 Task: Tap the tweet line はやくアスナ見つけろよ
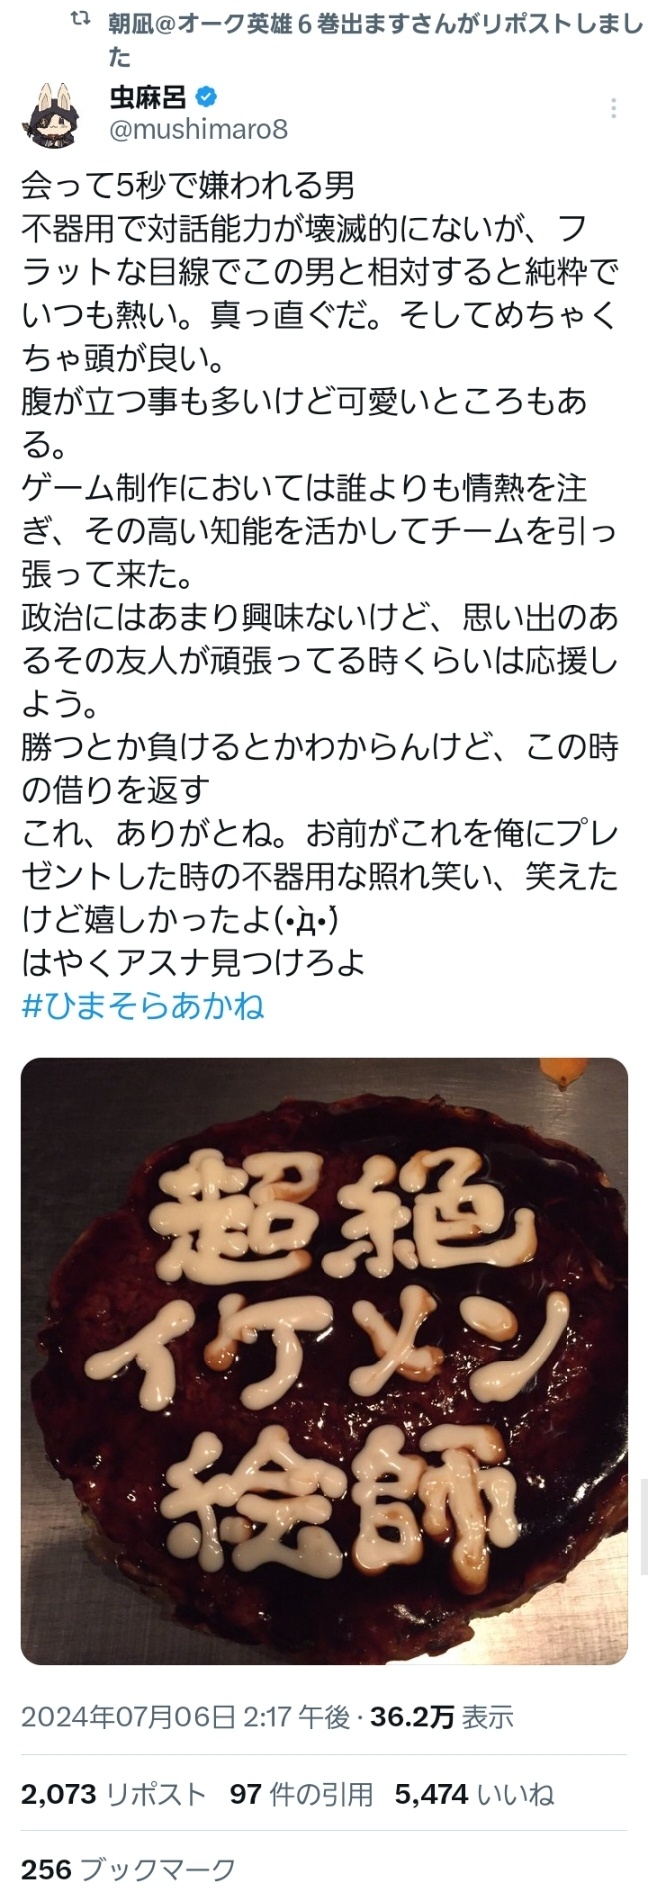point(194,962)
